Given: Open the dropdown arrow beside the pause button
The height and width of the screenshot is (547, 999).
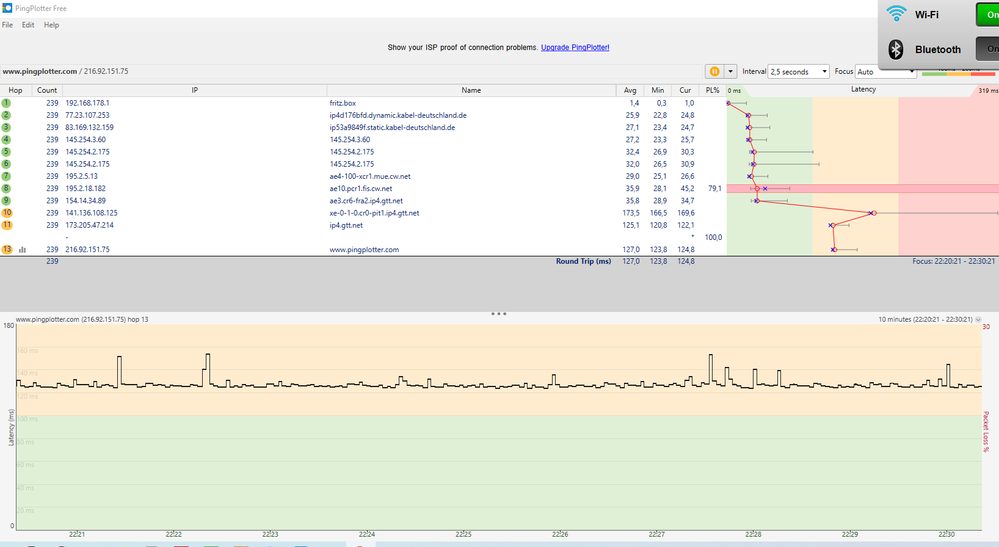Looking at the screenshot, I should pyautogui.click(x=731, y=71).
